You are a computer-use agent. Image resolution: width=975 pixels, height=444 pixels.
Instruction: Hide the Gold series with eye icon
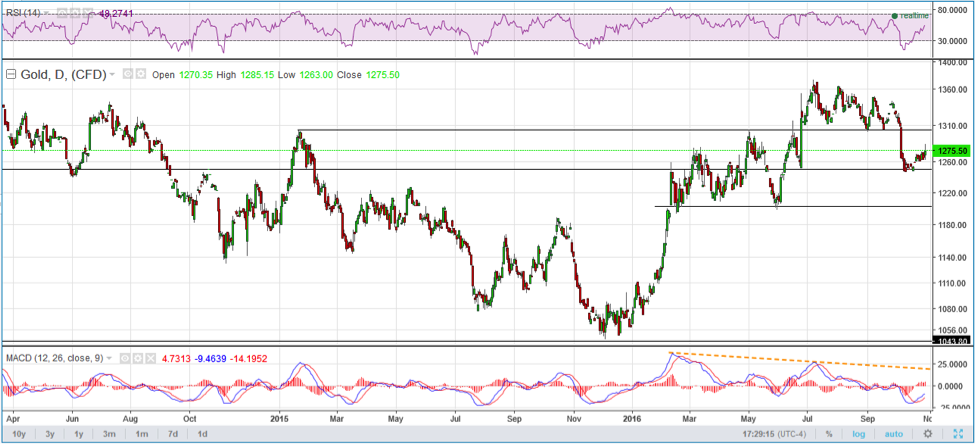[126, 74]
